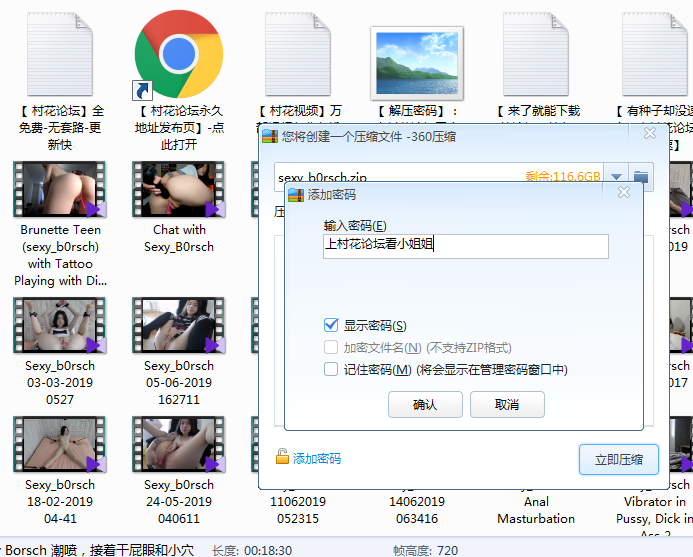Image resolution: width=693 pixels, height=557 pixels.
Task: Open the Chrome shortcut 村花论坛永久地址发布页
Action: point(178,52)
